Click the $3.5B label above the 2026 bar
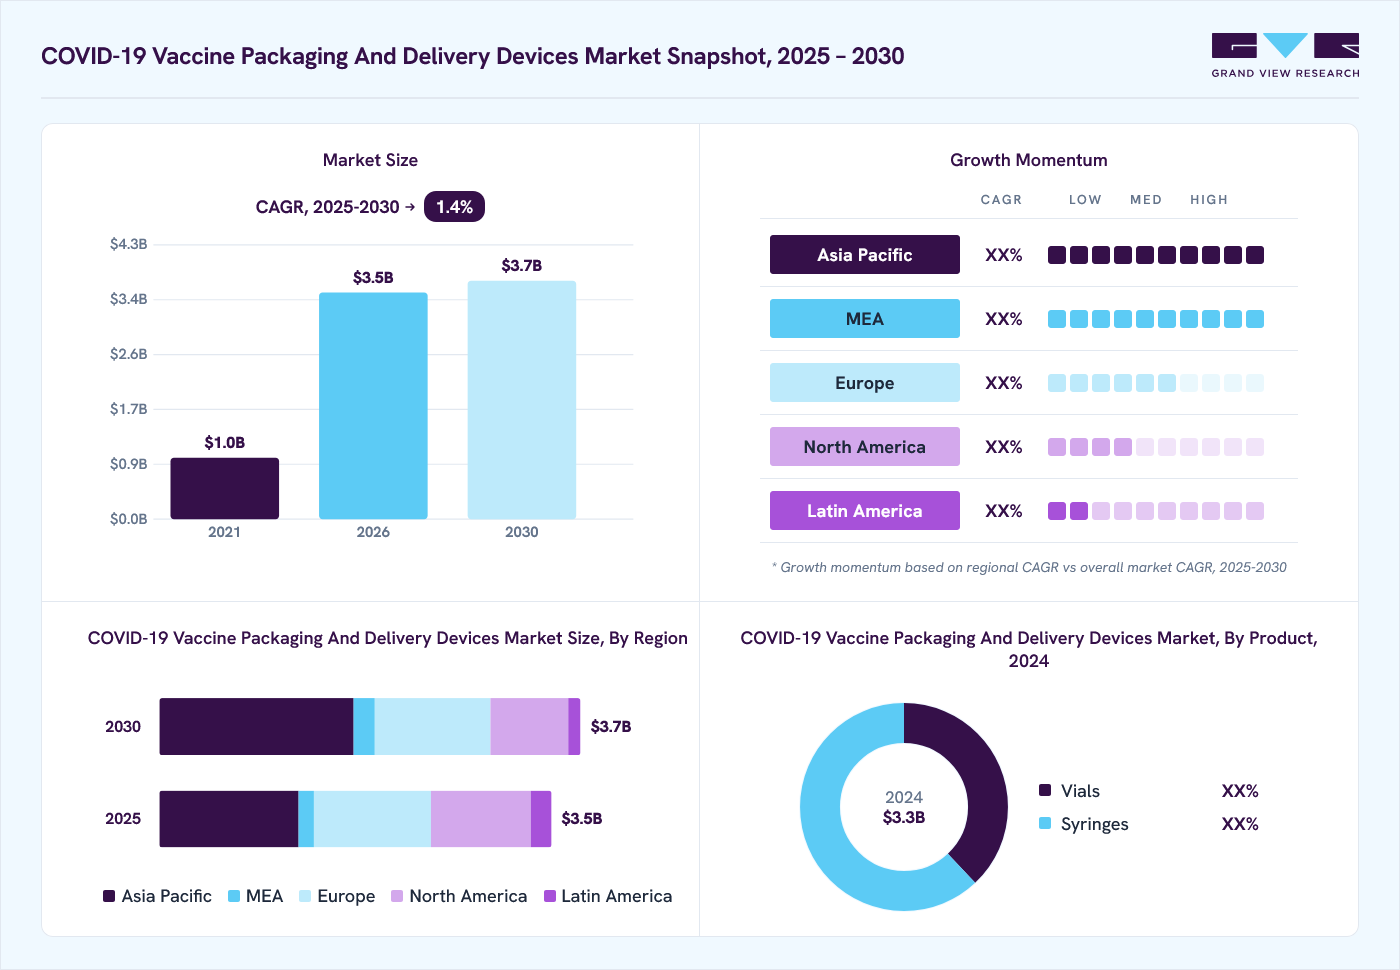Viewport: 1400px width, 970px height. [373, 277]
